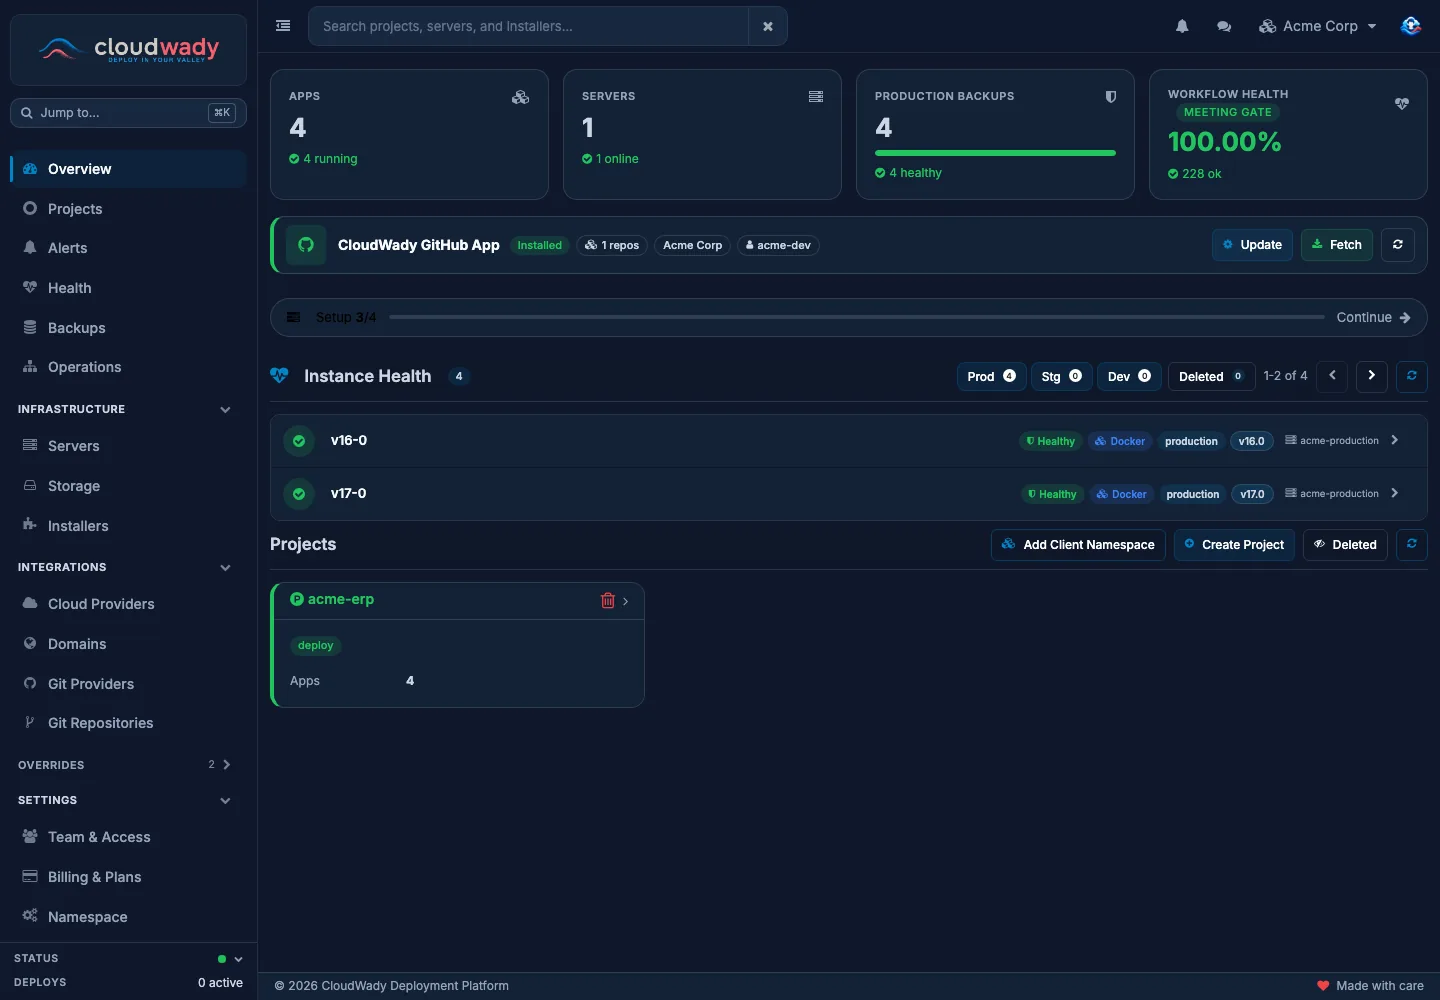This screenshot has width=1440, height=1000.
Task: Go to Overview
Action: (128, 169)
